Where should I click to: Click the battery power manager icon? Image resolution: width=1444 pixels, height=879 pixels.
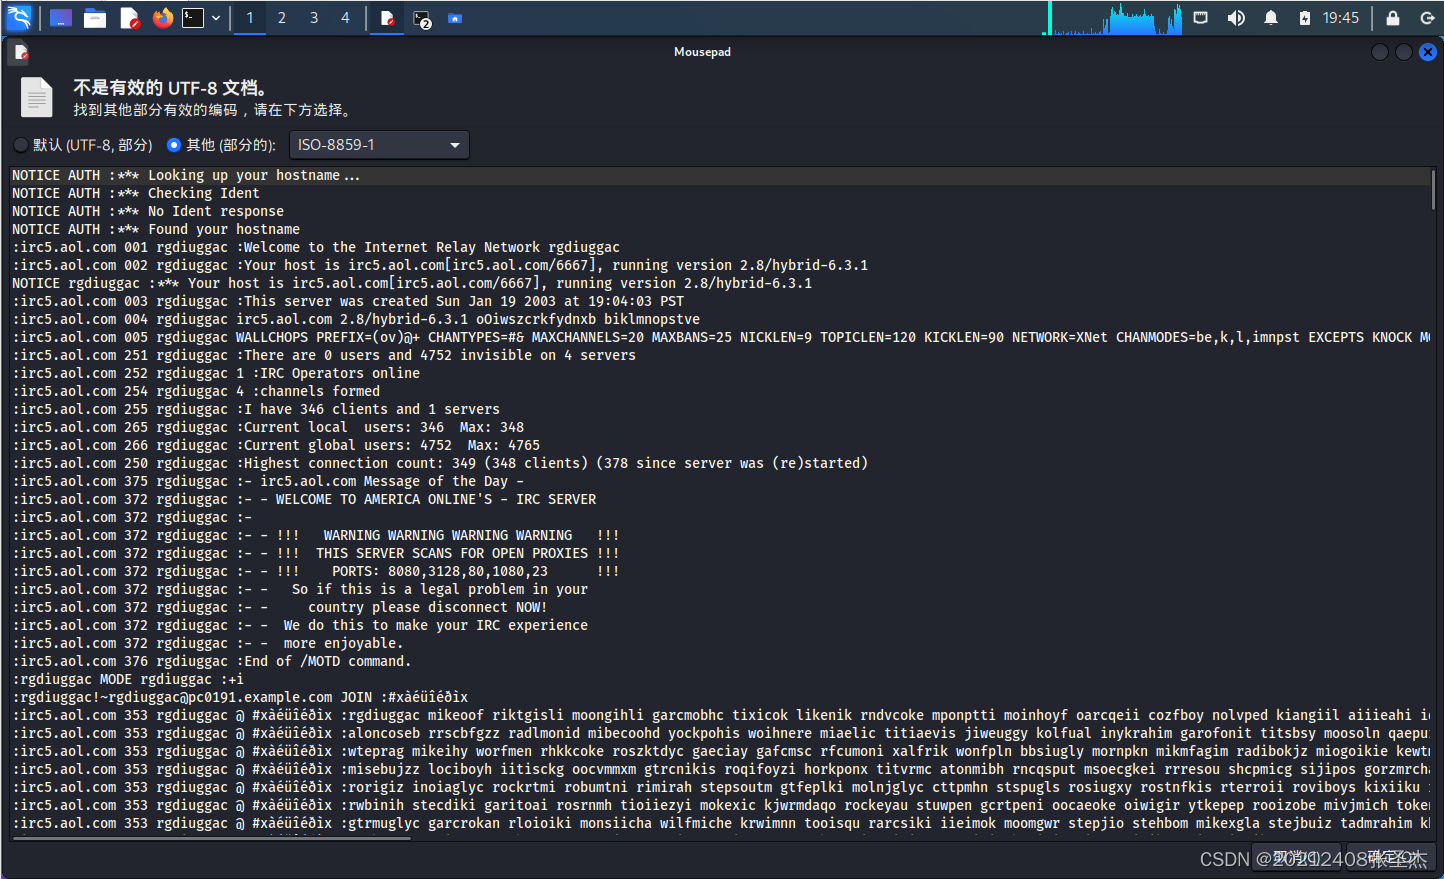click(x=1305, y=18)
